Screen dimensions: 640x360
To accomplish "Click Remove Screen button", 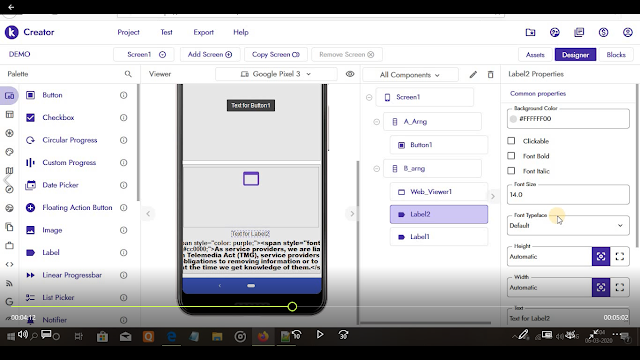I will tap(347, 54).
